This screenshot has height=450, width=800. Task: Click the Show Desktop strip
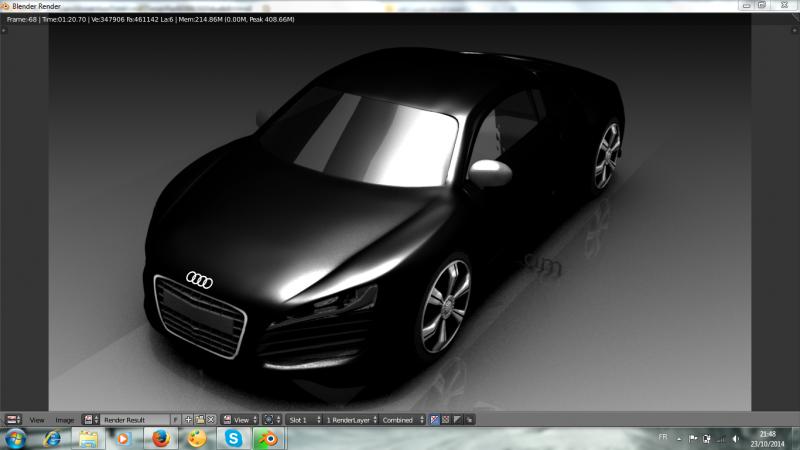click(795, 439)
